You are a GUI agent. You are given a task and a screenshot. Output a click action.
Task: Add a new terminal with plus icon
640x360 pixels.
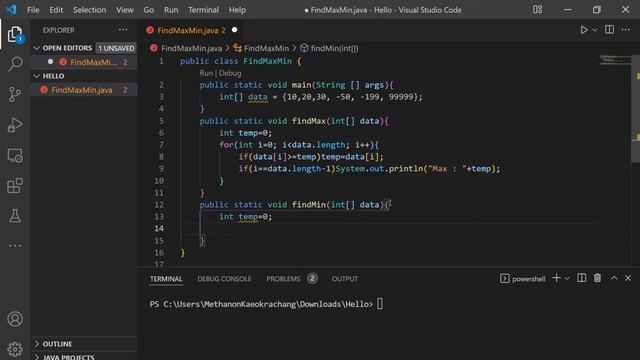pyautogui.click(x=556, y=278)
